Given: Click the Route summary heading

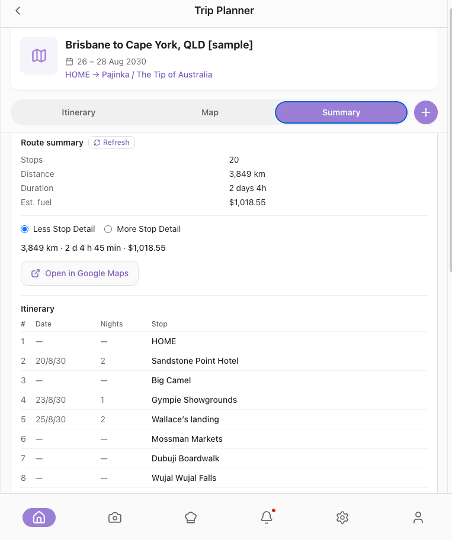Looking at the screenshot, I should coord(52,143).
